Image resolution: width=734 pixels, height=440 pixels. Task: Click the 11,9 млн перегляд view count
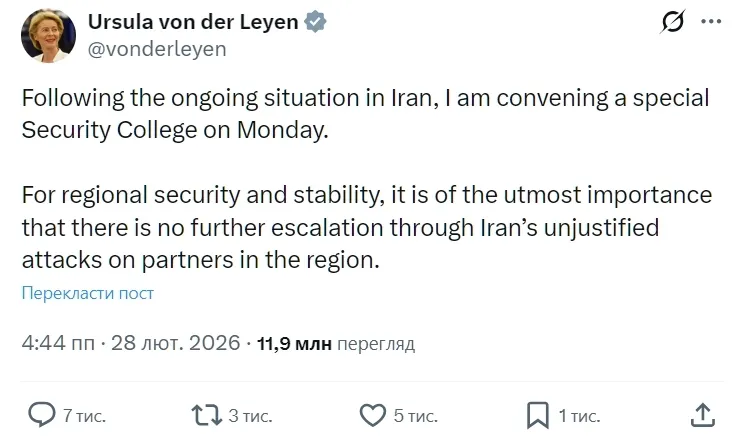(x=335, y=343)
